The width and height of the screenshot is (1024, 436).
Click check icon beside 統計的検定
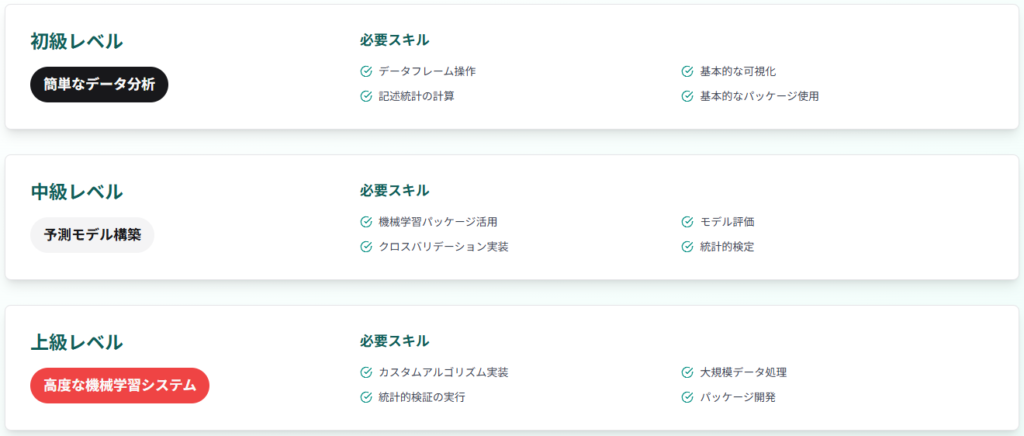pyautogui.click(x=687, y=247)
